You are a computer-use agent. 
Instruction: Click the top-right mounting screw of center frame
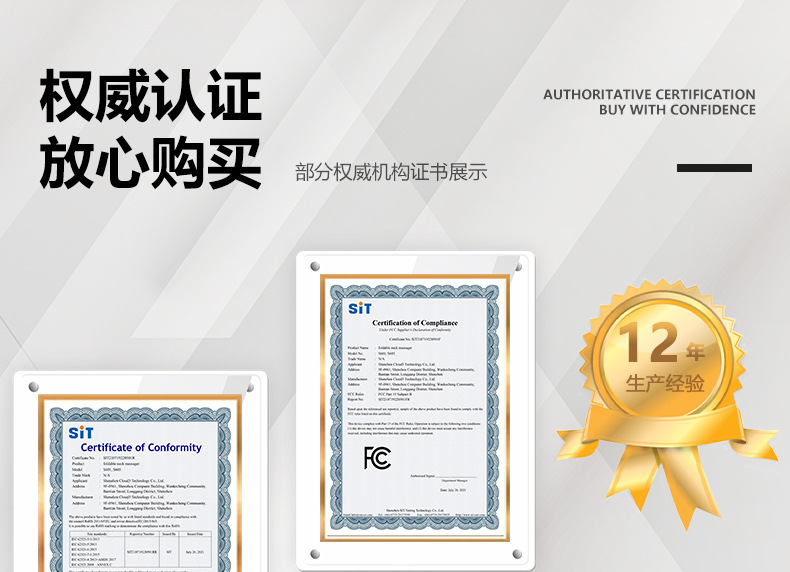tap(517, 267)
